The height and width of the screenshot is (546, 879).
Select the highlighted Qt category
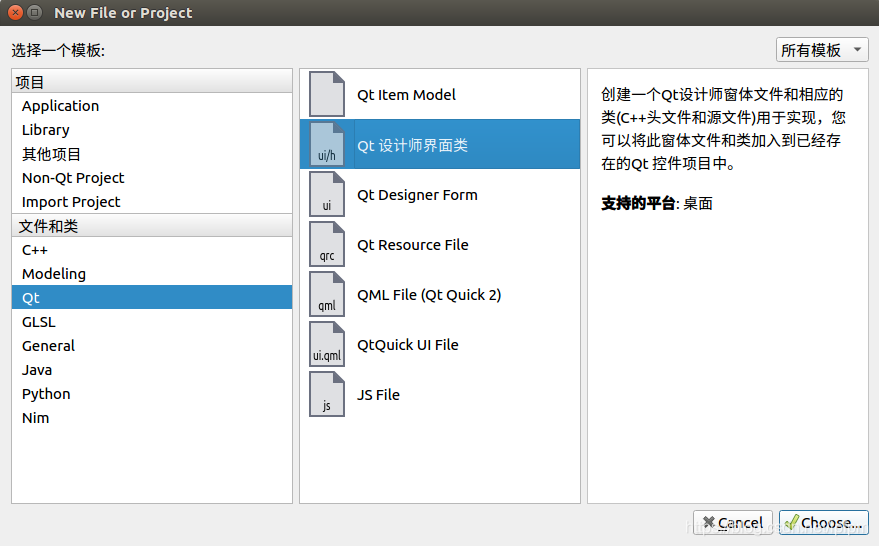(x=152, y=297)
